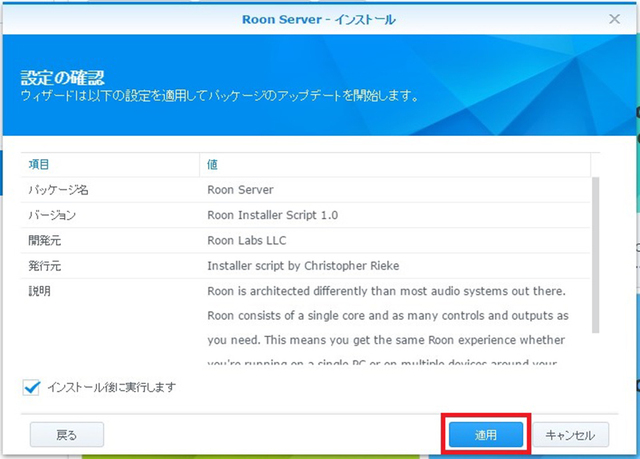Close the Roon Server install dialog
640x459 pixels.
(614, 19)
